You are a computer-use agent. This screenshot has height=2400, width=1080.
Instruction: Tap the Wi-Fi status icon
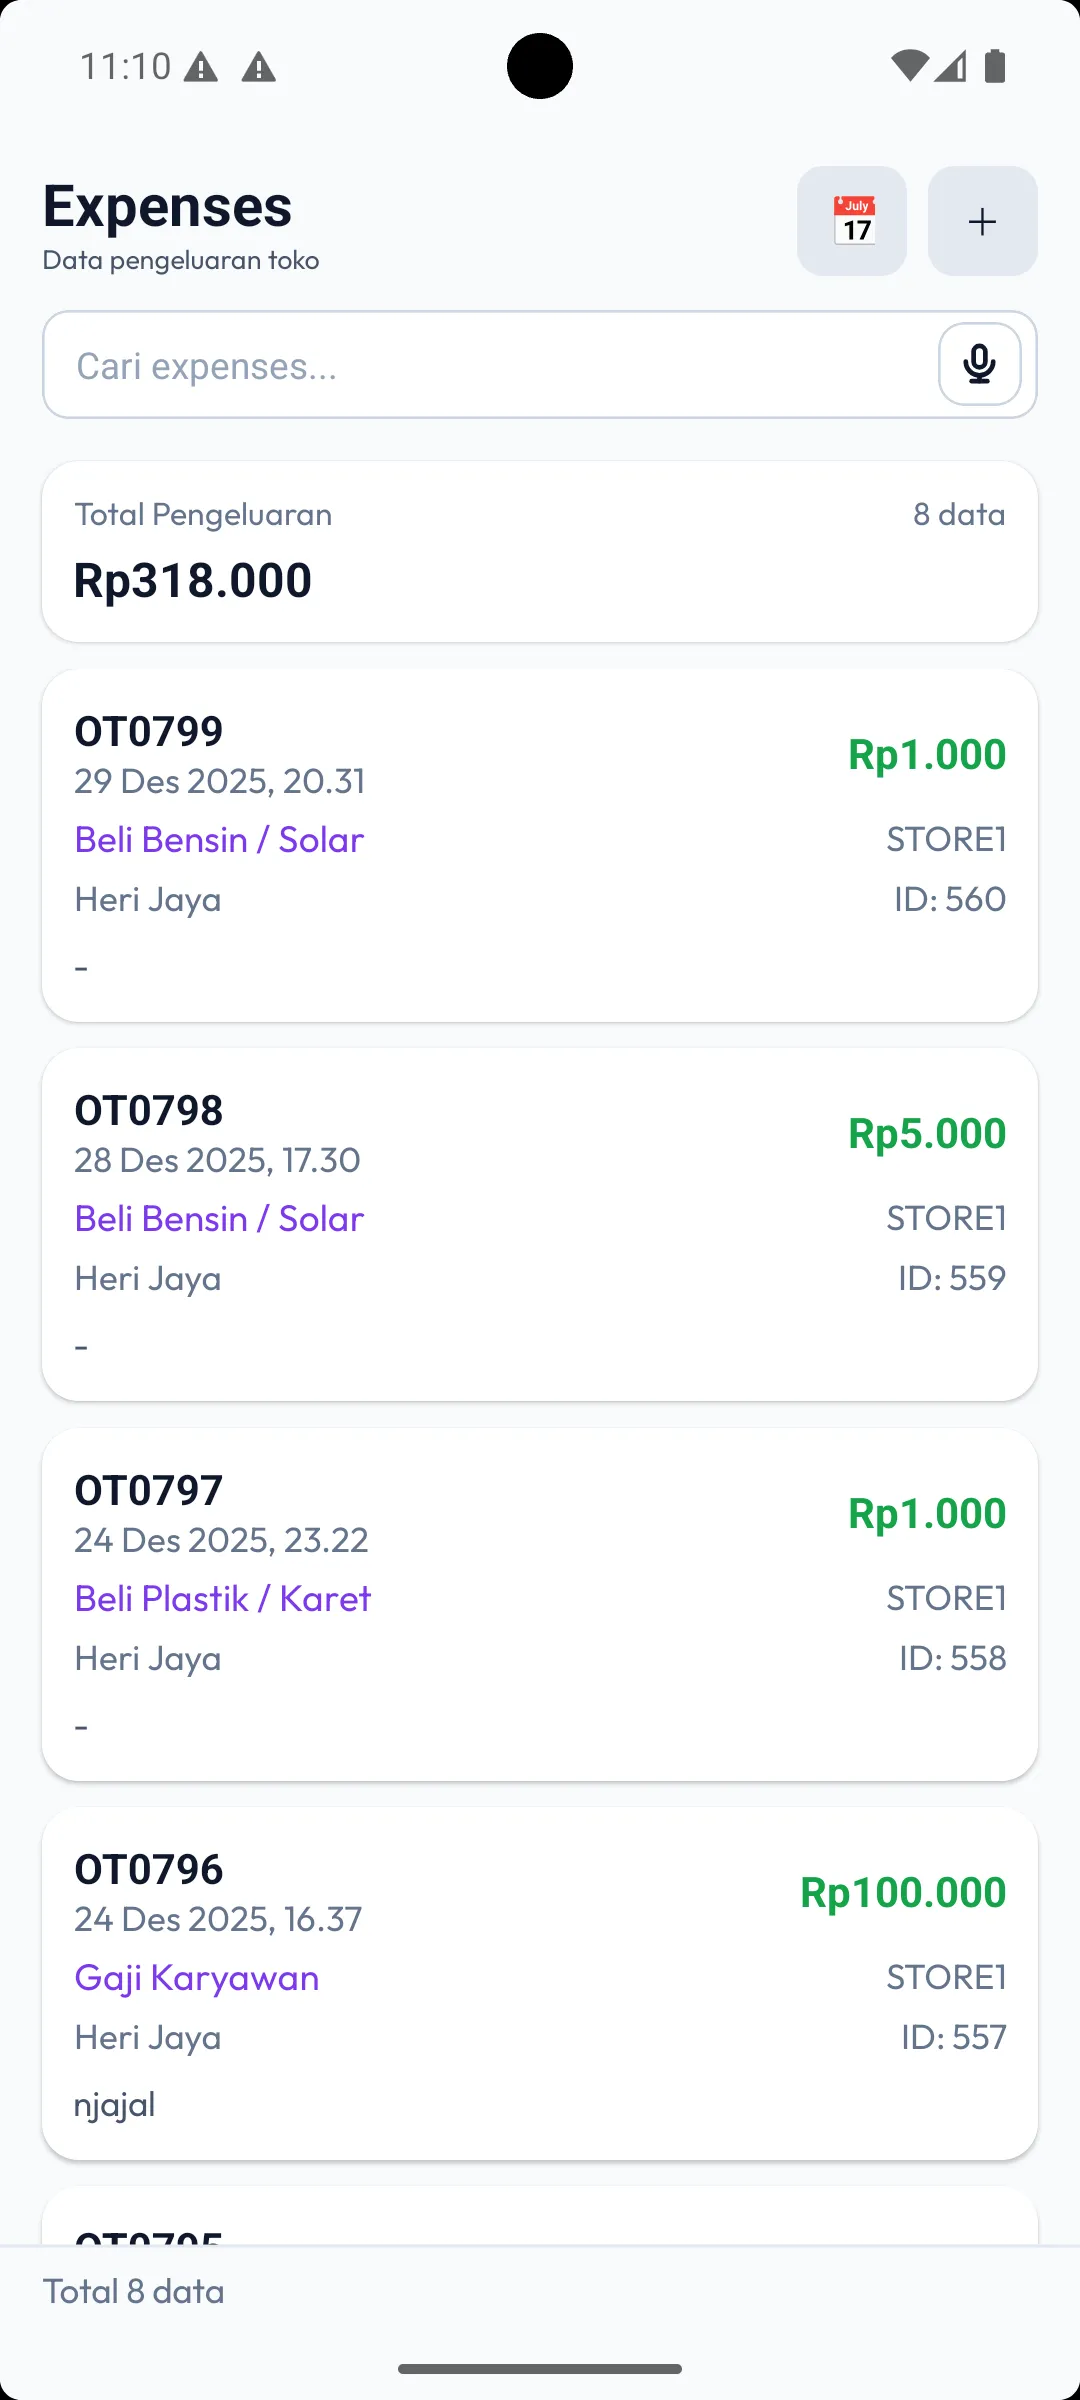pos(909,66)
